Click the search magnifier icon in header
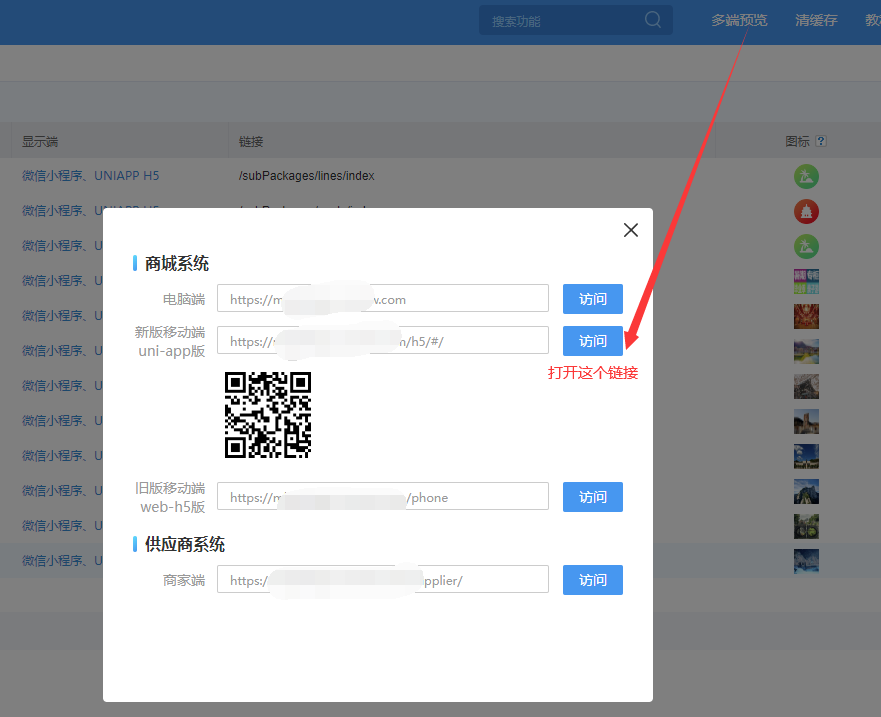Screen dimensions: 881x717 (653, 20)
